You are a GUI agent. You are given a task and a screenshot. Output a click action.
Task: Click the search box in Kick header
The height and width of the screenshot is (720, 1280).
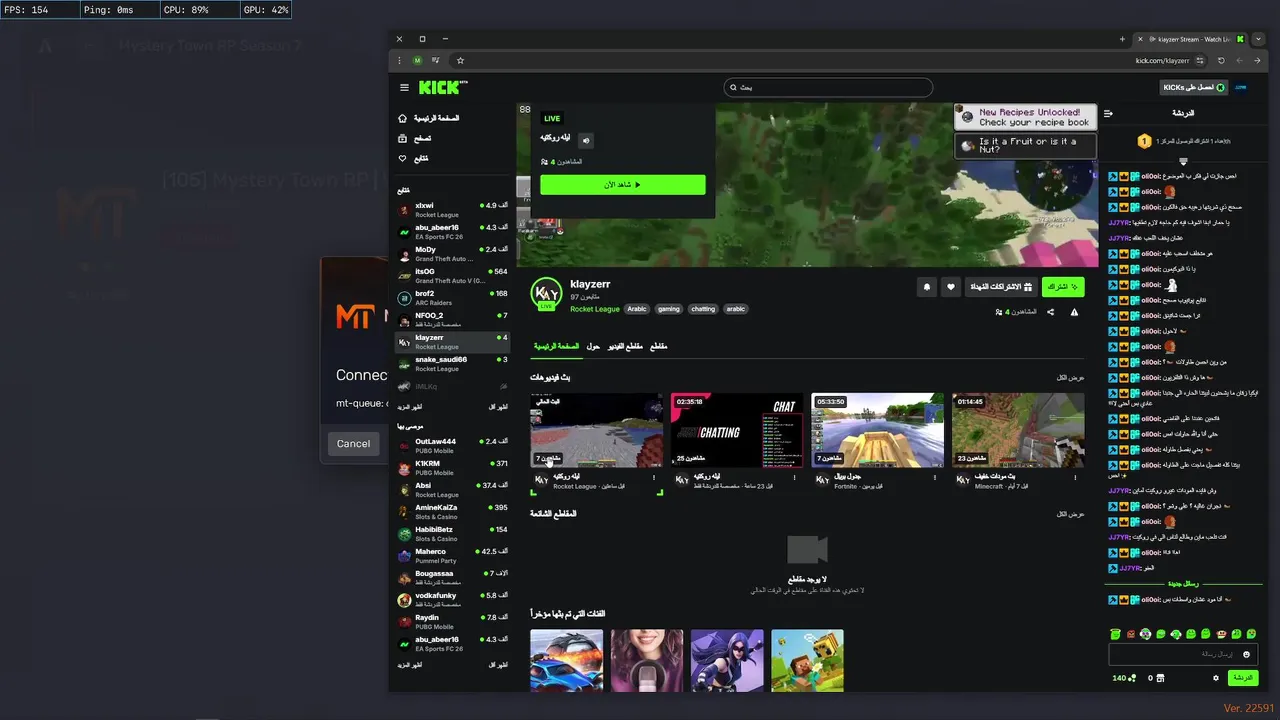[828, 88]
